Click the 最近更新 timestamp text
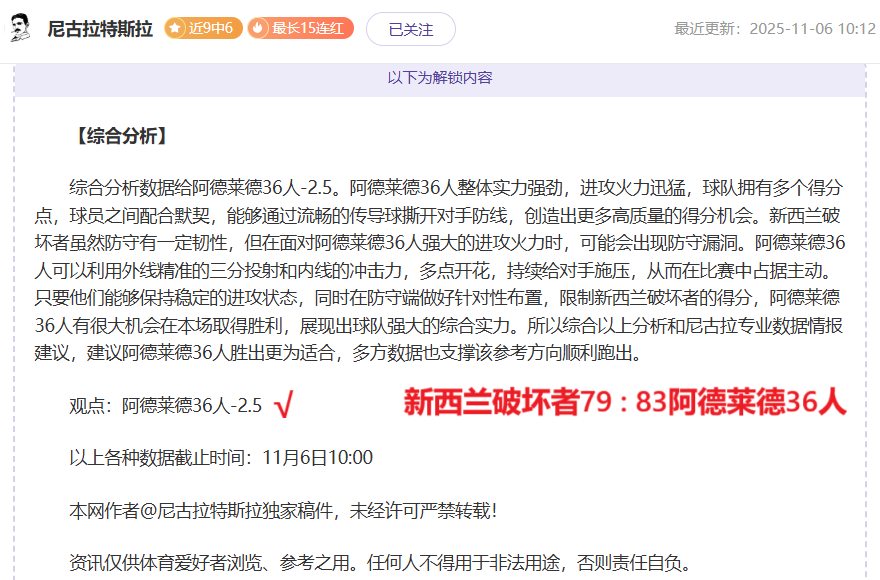This screenshot has width=880, height=580. 774,29
